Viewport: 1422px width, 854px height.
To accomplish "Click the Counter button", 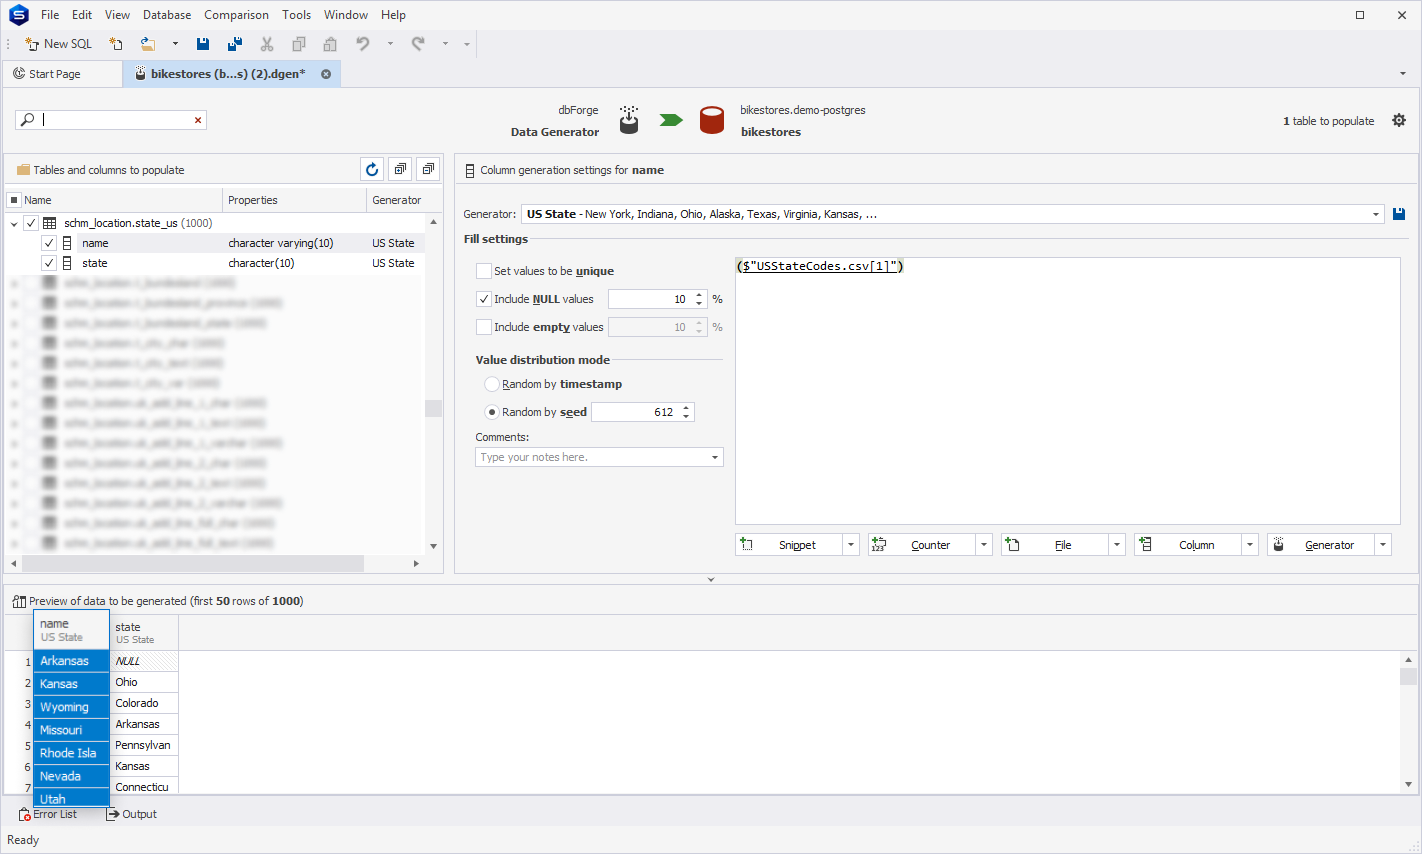I will point(923,545).
